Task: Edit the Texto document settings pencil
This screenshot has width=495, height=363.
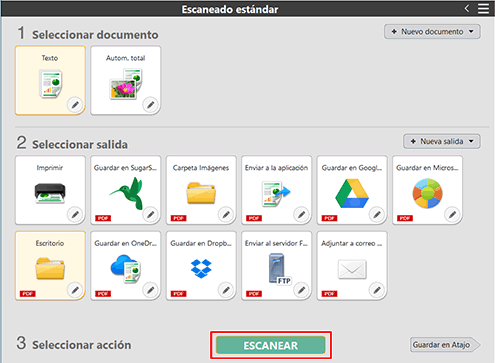Action: click(75, 105)
